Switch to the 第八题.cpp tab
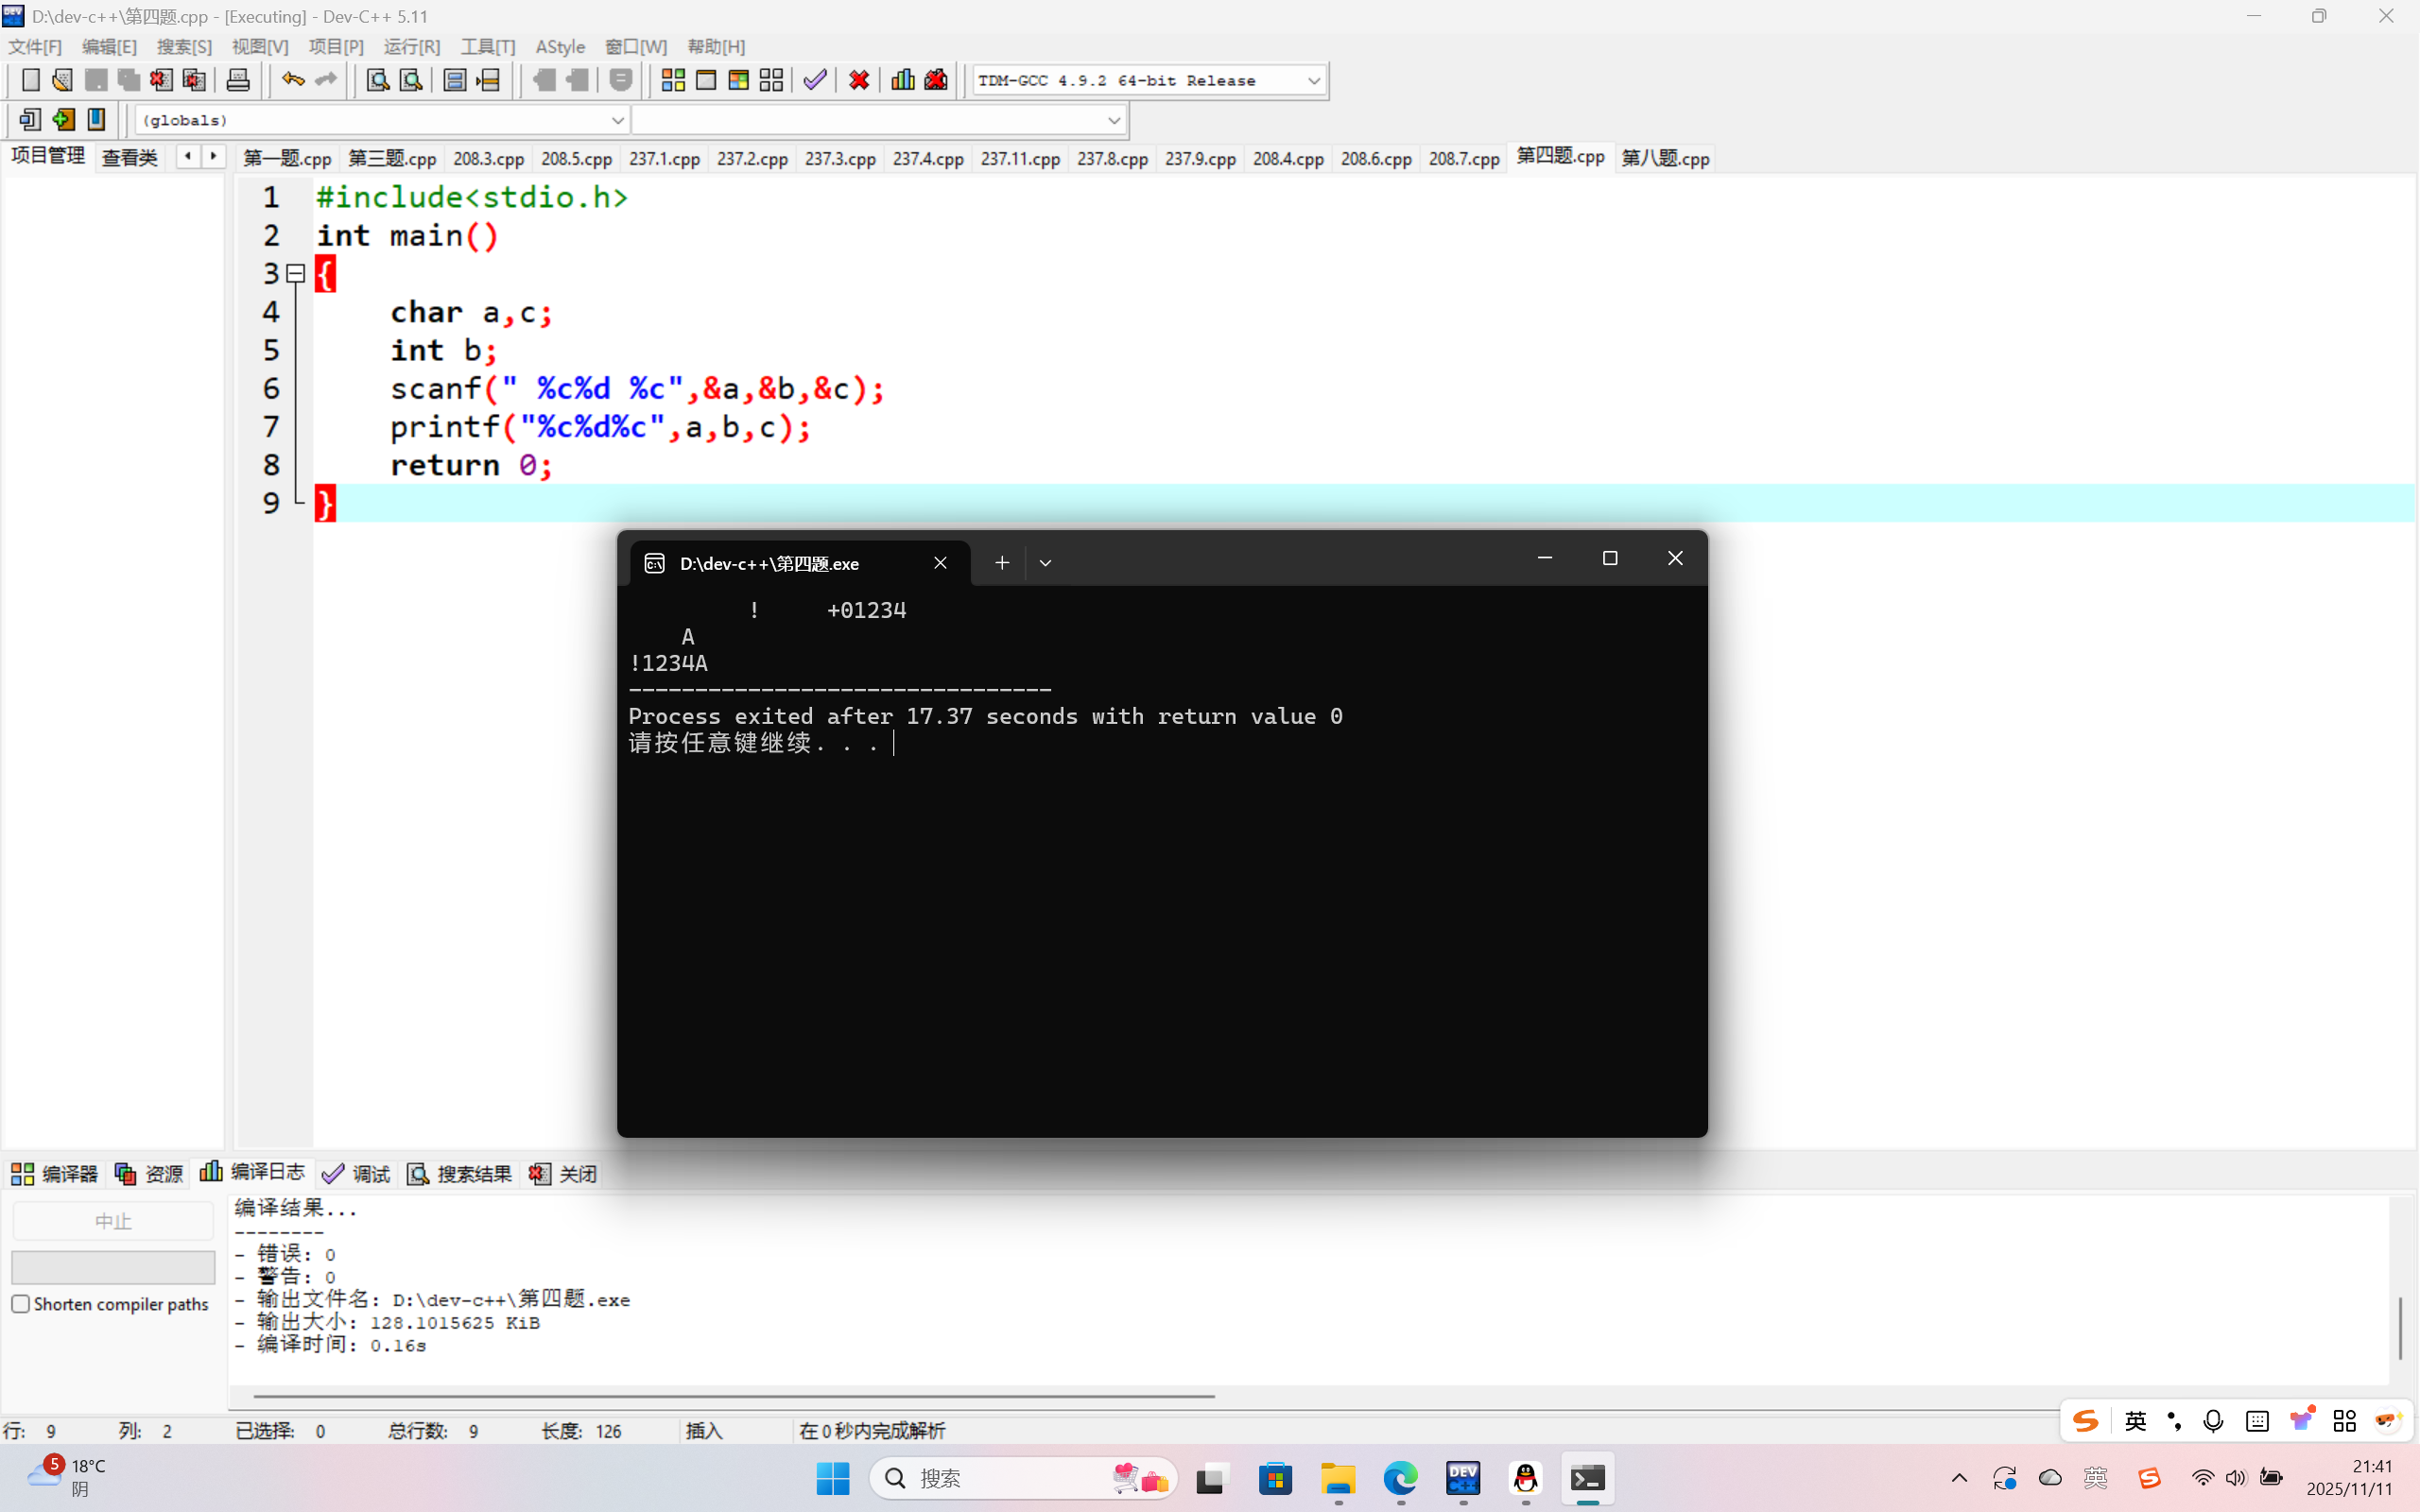Image resolution: width=2420 pixels, height=1512 pixels. pyautogui.click(x=1665, y=158)
